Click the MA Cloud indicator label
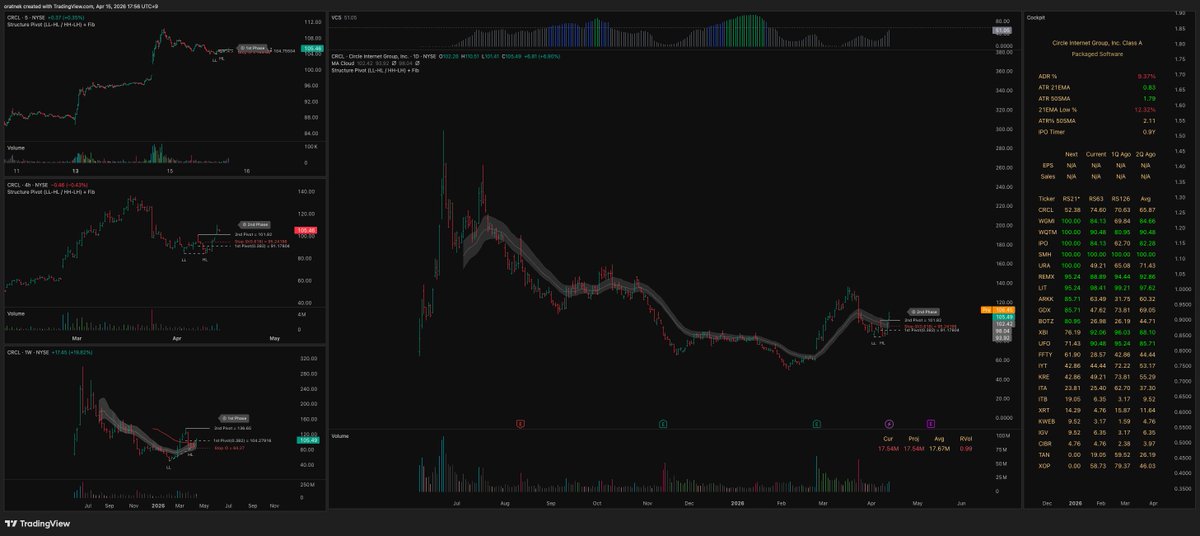This screenshot has width=1200, height=536. coord(344,63)
